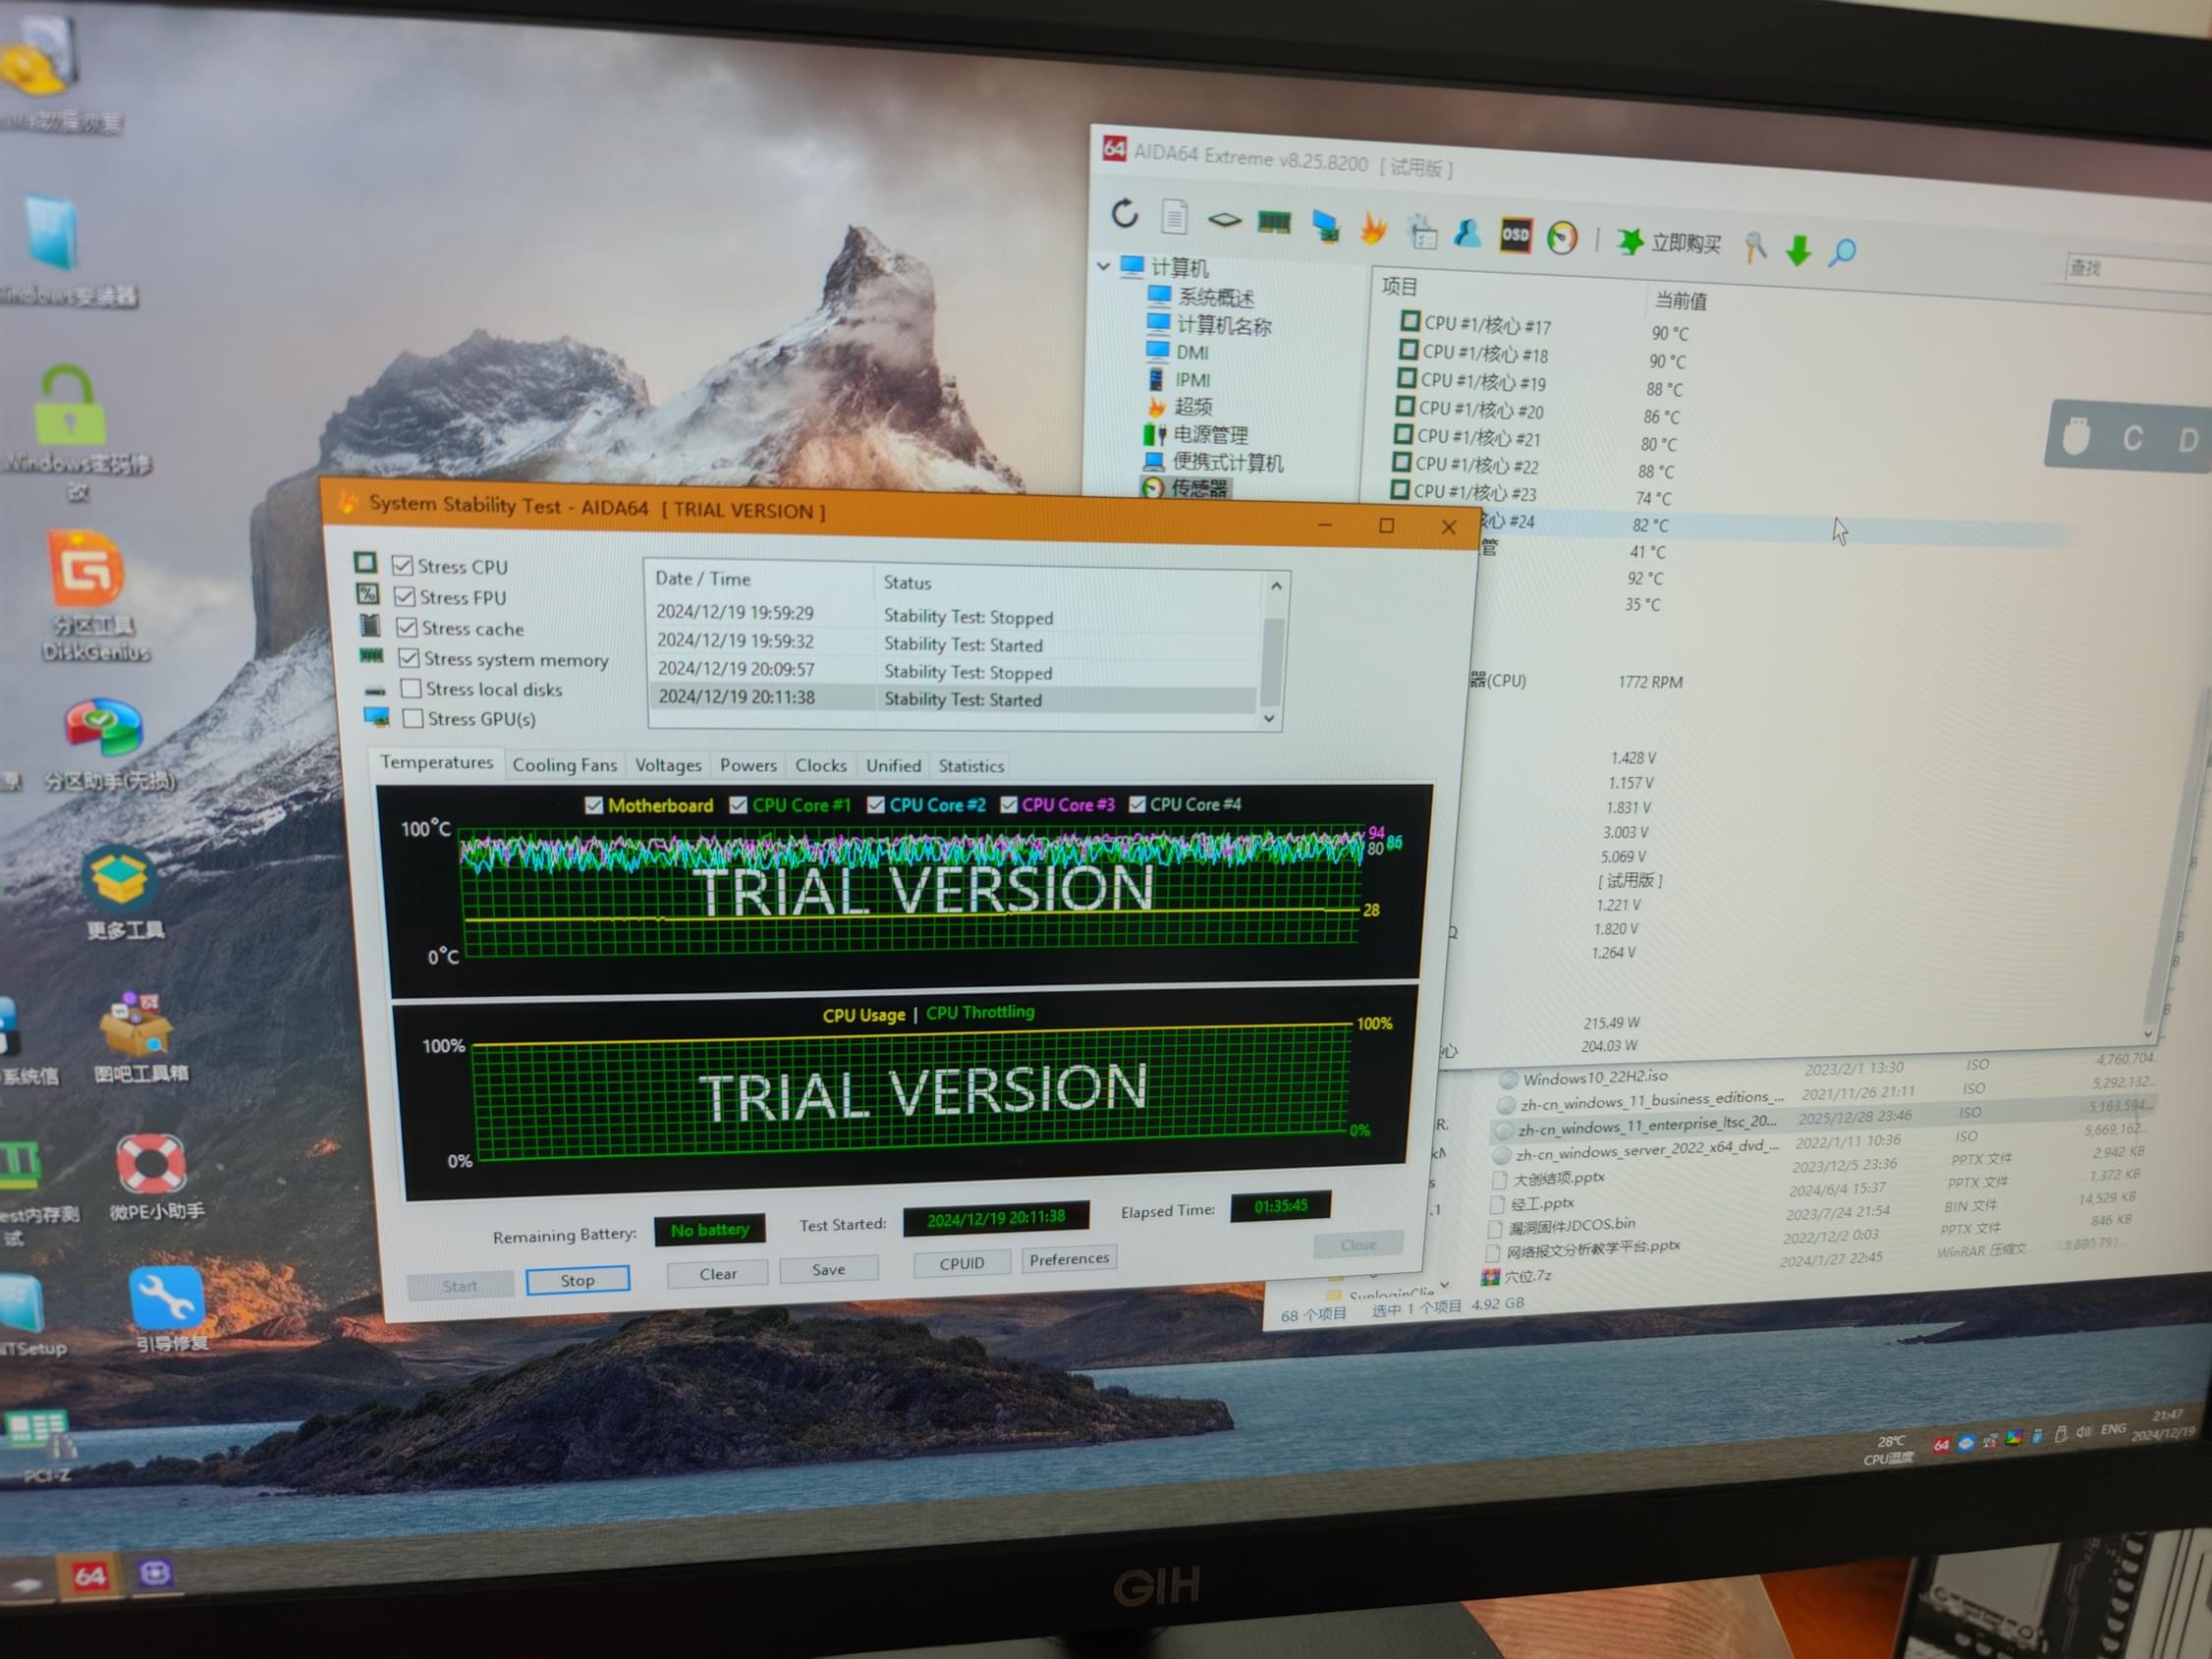Viewport: 2212px width, 1659px height.
Task: Click the log list scroll-down arrow
Action: point(1270,718)
